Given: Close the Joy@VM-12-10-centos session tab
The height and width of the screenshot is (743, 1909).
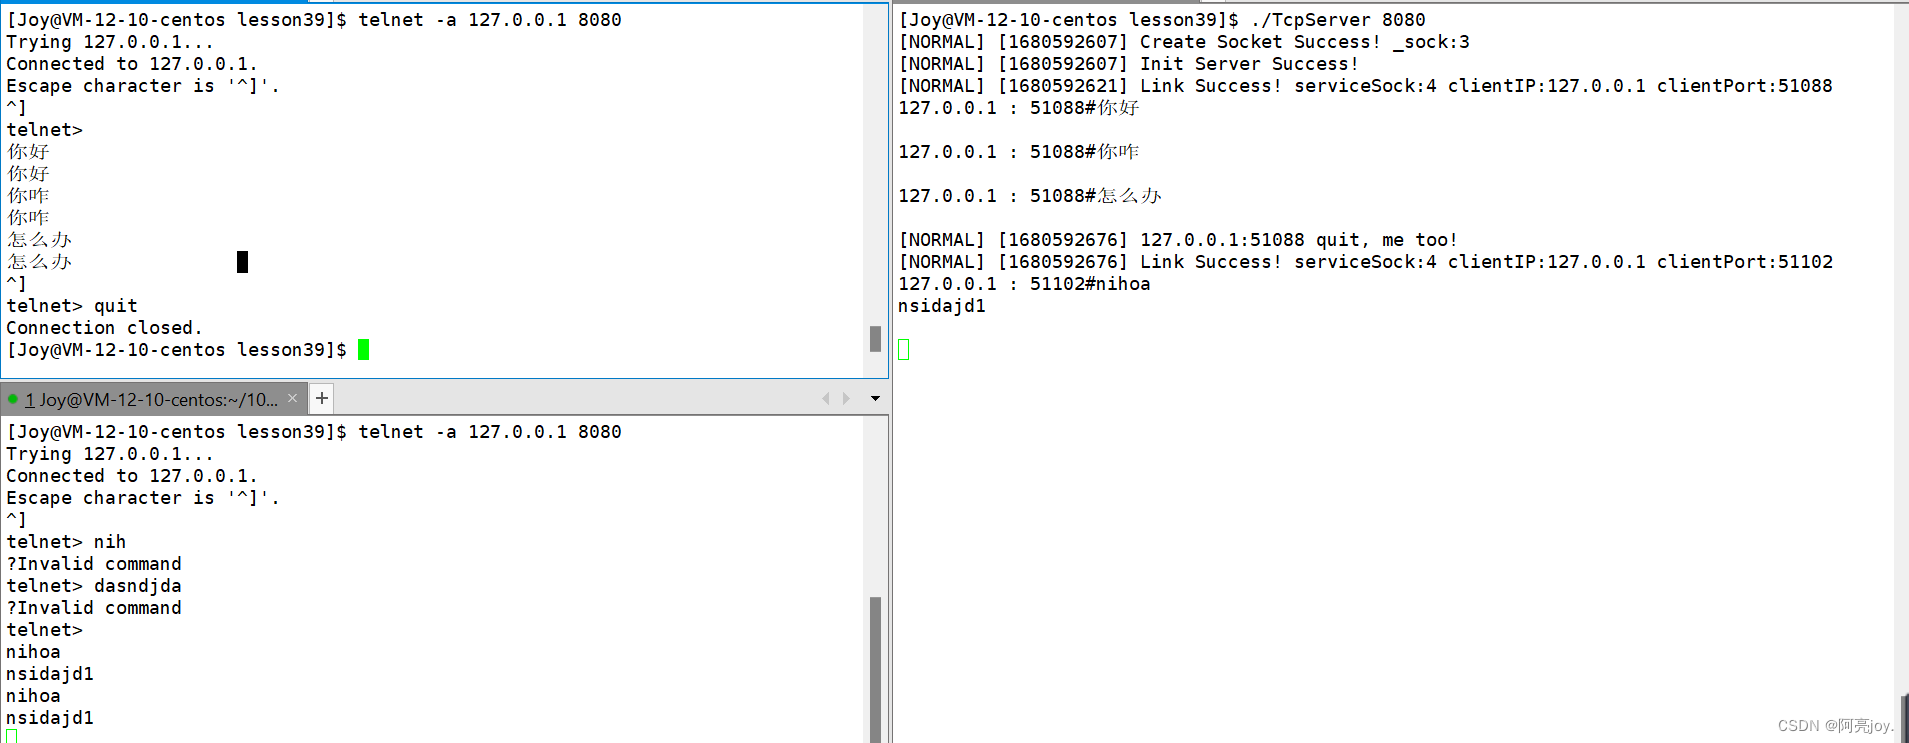Looking at the screenshot, I should pos(292,398).
